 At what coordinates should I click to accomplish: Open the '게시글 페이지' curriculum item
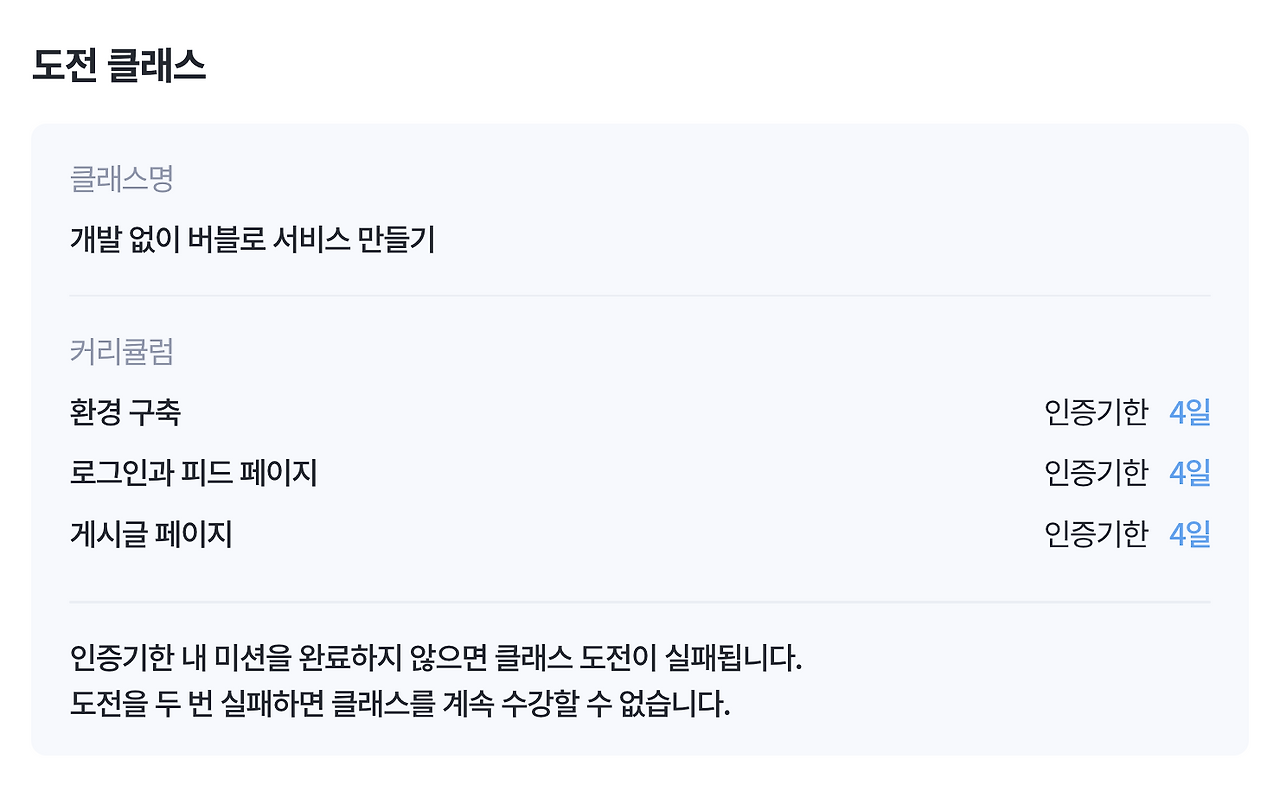[151, 534]
